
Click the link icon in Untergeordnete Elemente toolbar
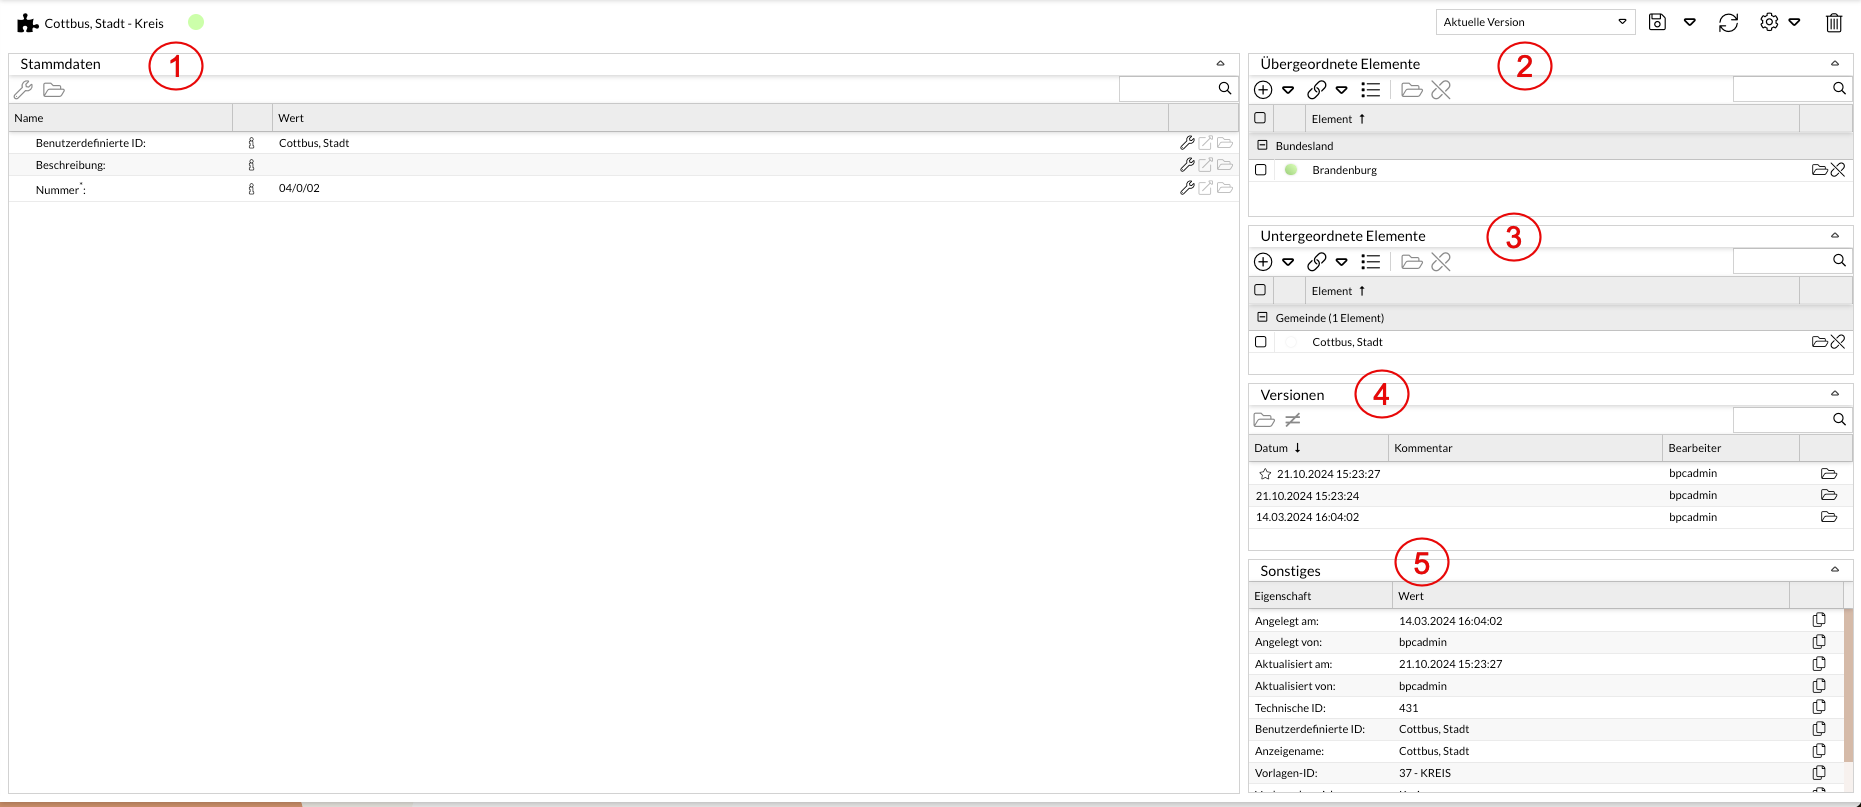click(1317, 262)
